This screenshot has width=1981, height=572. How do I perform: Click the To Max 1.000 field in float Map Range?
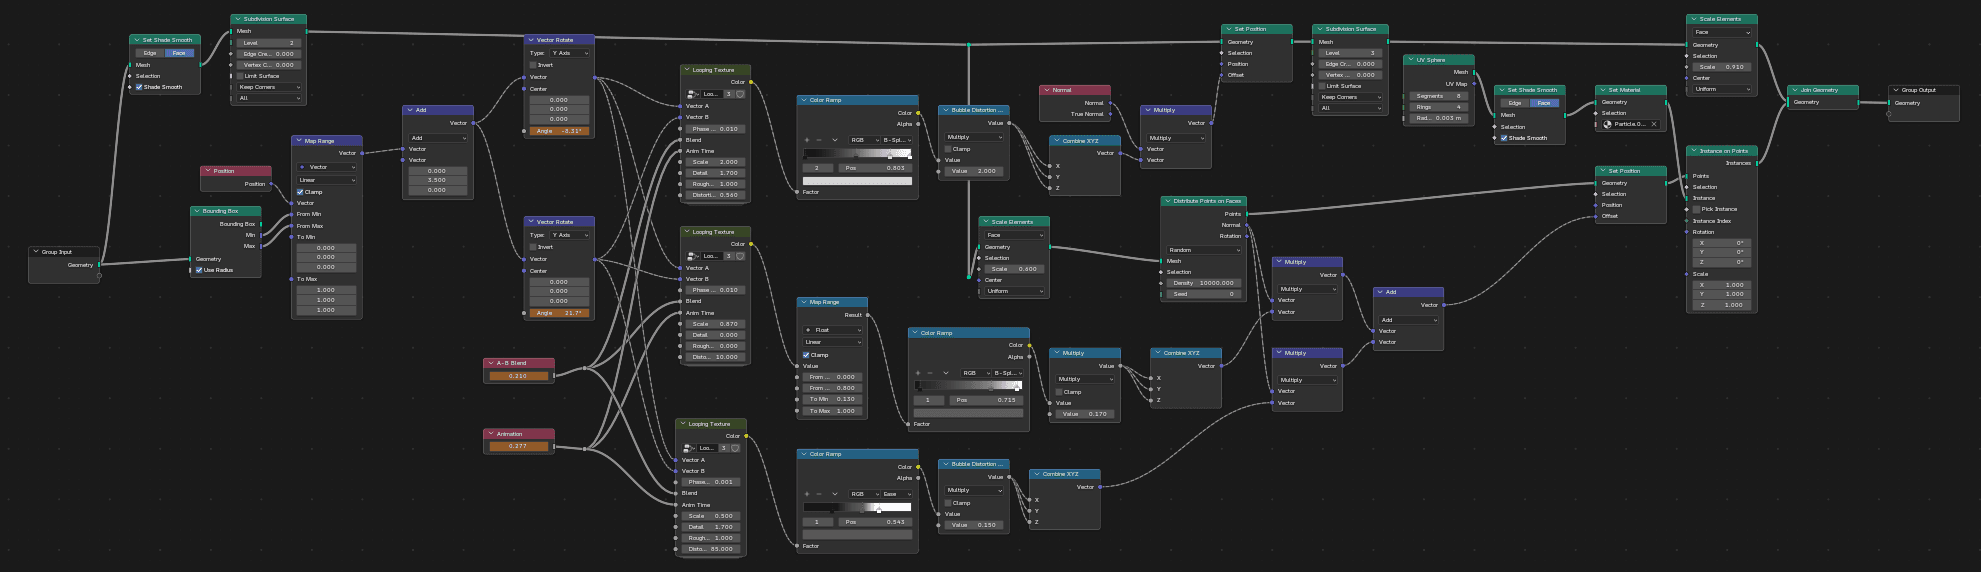[x=832, y=411]
